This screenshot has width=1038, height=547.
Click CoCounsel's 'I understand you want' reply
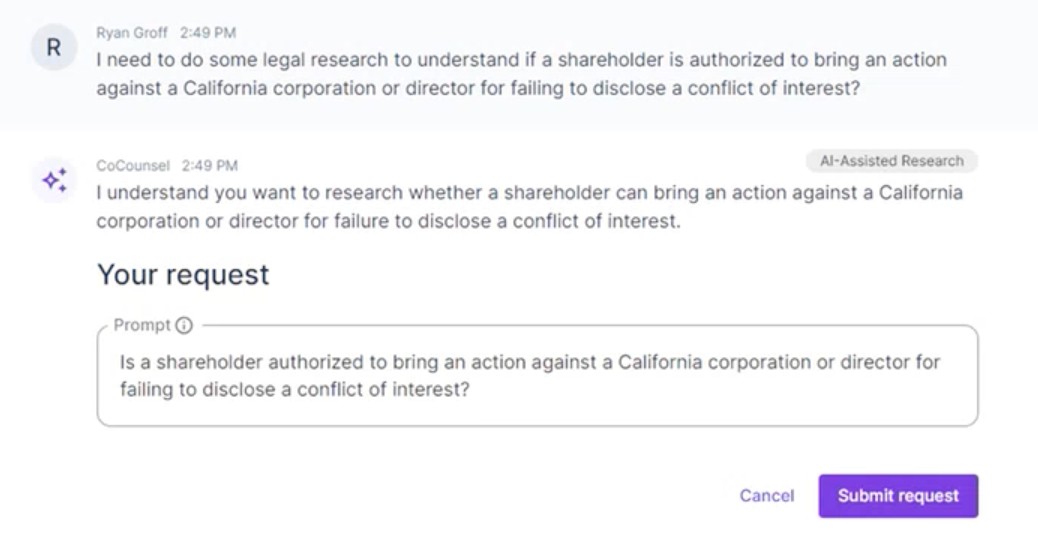click(x=530, y=207)
